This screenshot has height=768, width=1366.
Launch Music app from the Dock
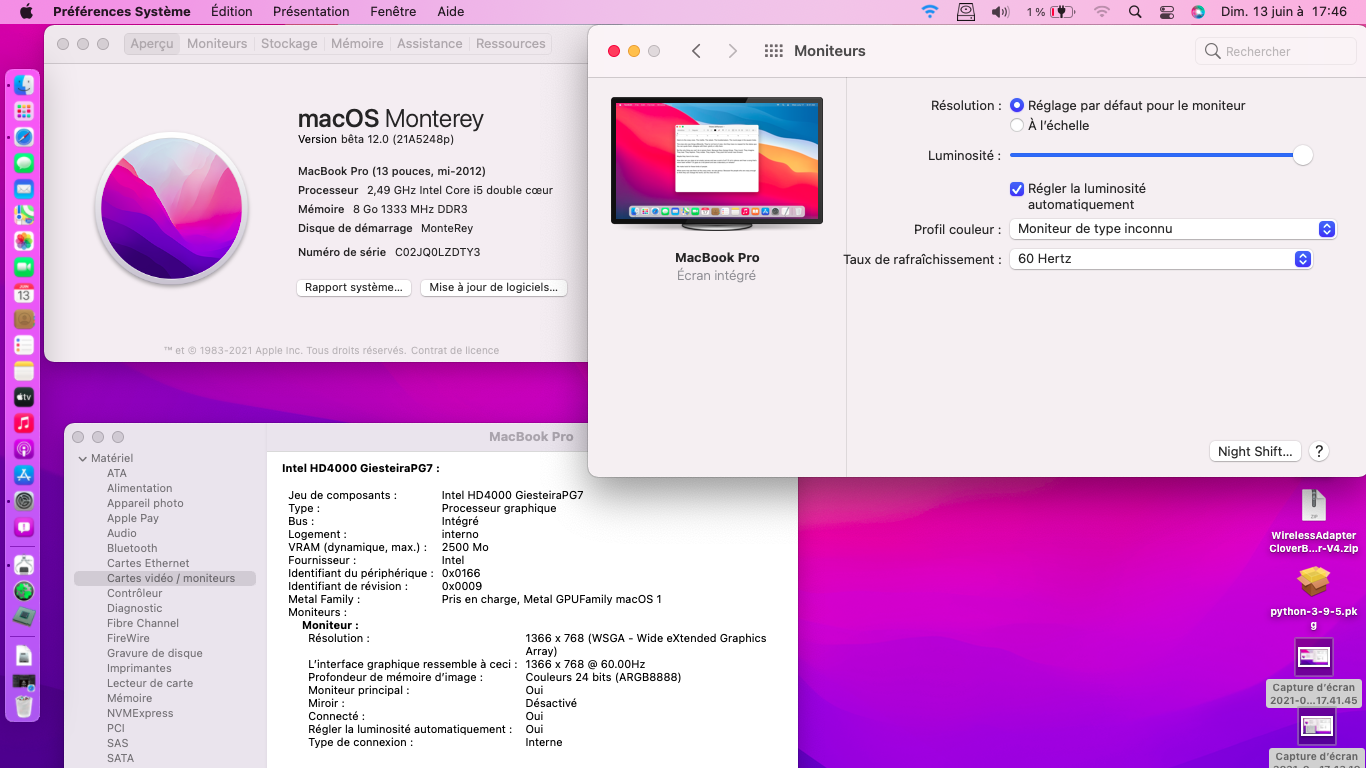(x=24, y=423)
